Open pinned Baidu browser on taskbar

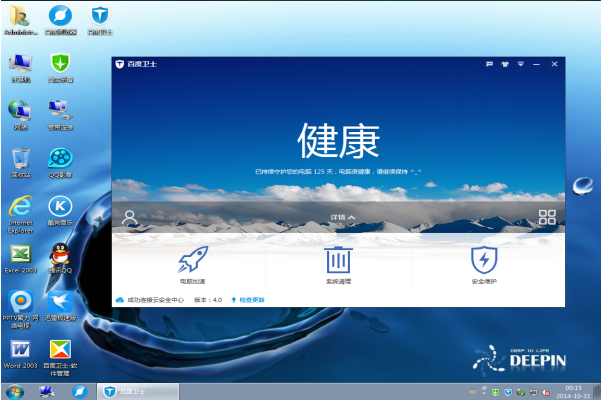point(79,392)
